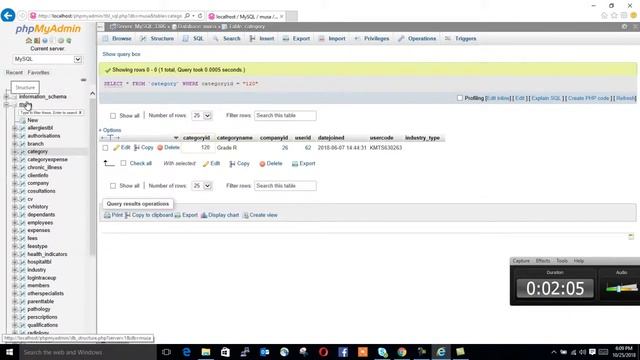Open the Triggers tab
This screenshot has height=360, width=640.
[460, 38]
